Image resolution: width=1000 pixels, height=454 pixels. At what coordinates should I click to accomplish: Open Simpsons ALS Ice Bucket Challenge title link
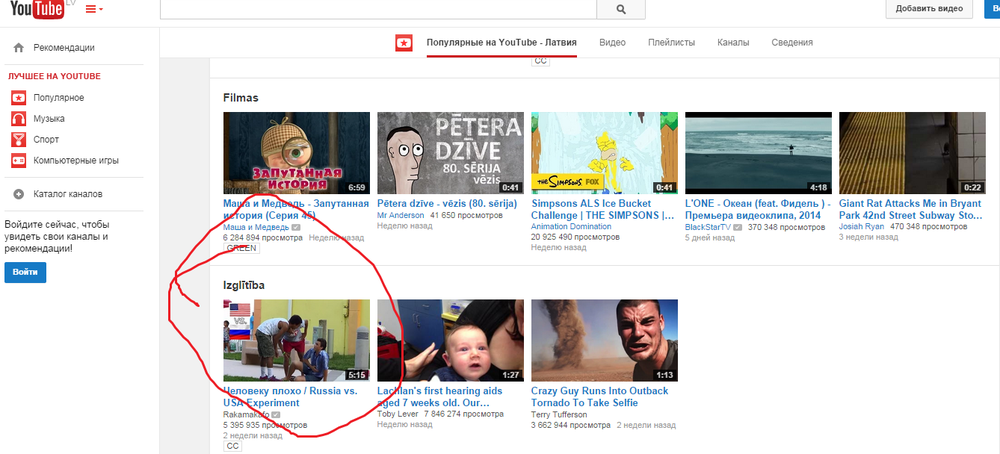tap(603, 208)
